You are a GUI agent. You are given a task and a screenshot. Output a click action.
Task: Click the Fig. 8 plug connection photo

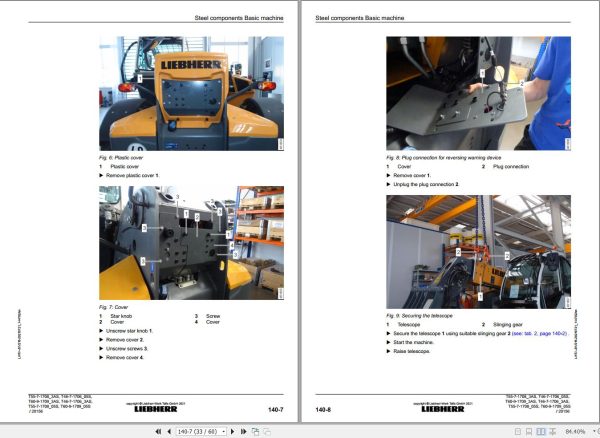pos(478,93)
